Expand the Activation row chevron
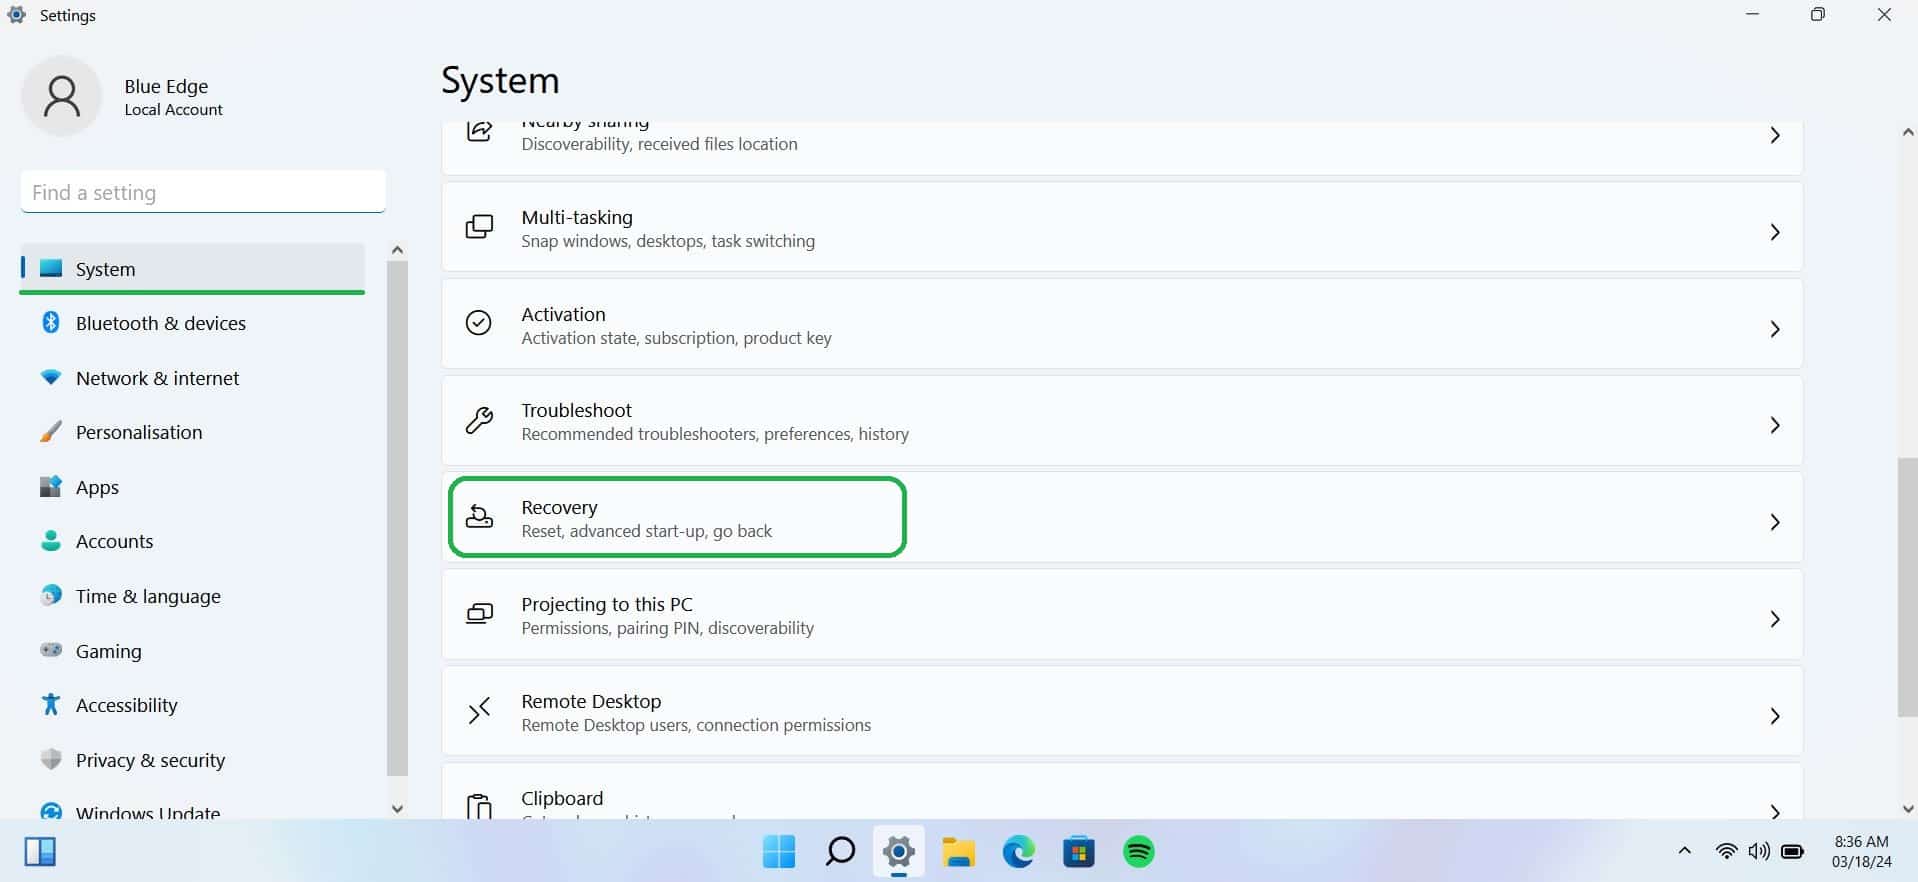 1774,329
